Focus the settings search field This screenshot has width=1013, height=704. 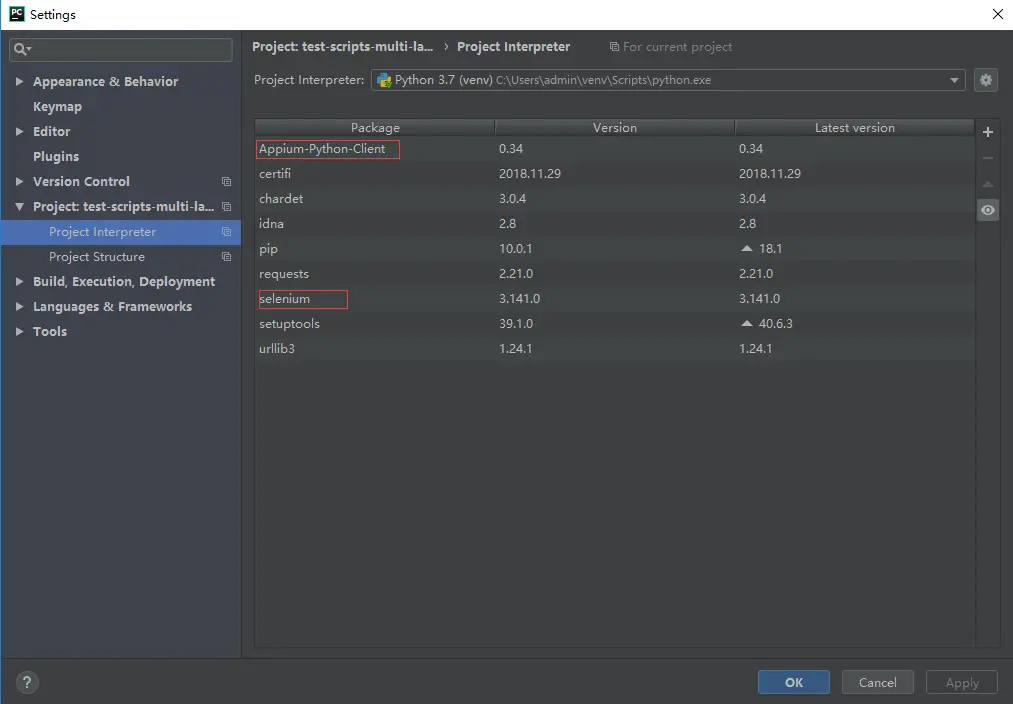coord(121,49)
